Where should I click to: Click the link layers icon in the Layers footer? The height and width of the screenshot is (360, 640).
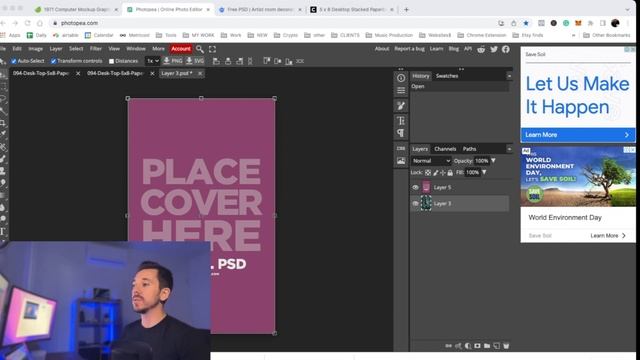pyautogui.click(x=449, y=346)
